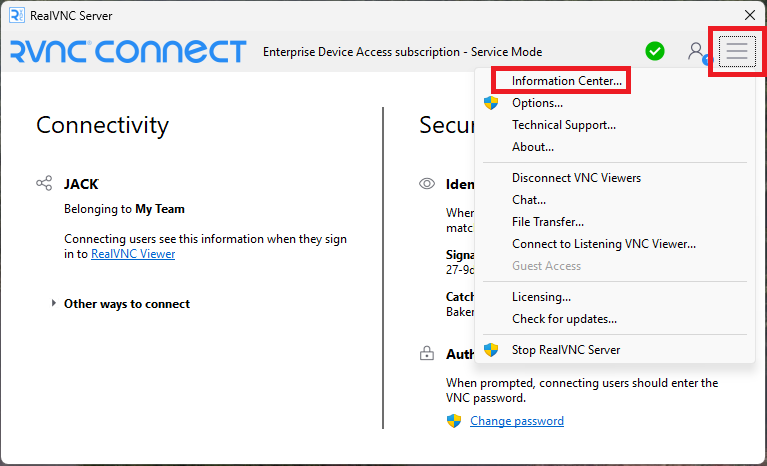767x466 pixels.
Task: Click the shield icon beside Stop RealVNC Server
Action: [x=491, y=350]
